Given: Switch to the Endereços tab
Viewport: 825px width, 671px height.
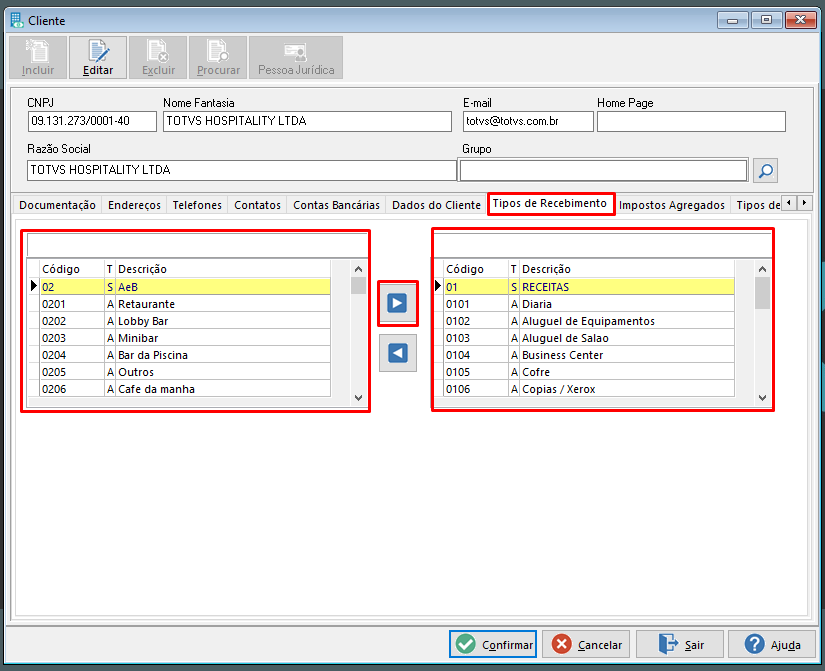Looking at the screenshot, I should 134,205.
